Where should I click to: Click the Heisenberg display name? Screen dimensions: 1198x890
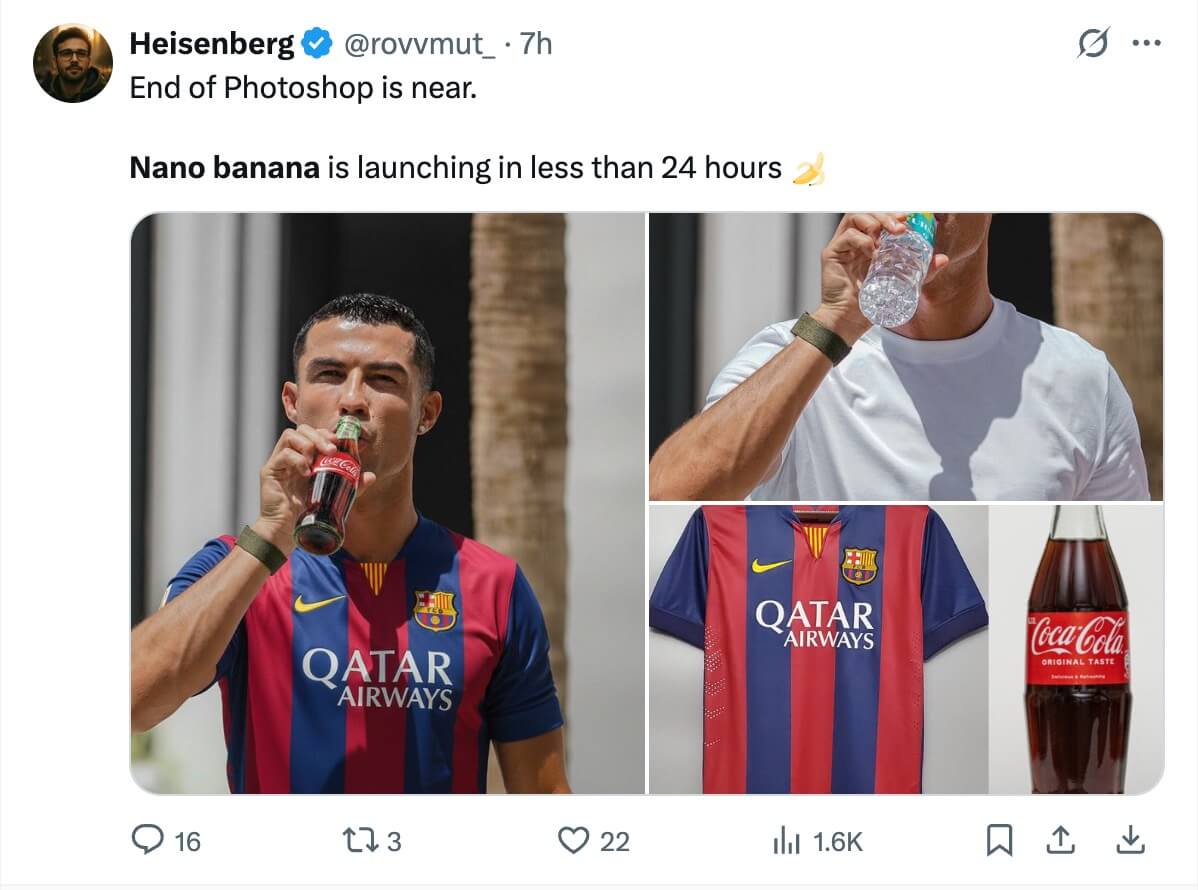[x=212, y=45]
